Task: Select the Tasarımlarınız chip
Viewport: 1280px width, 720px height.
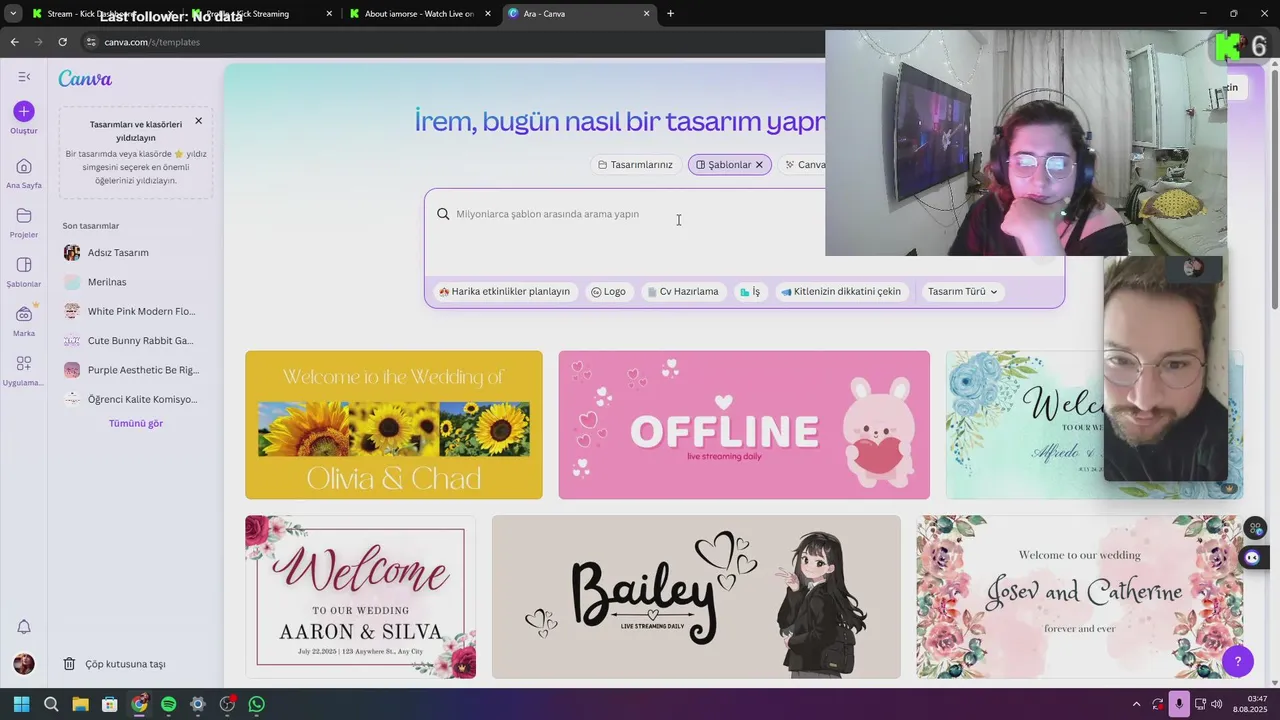Action: point(635,165)
